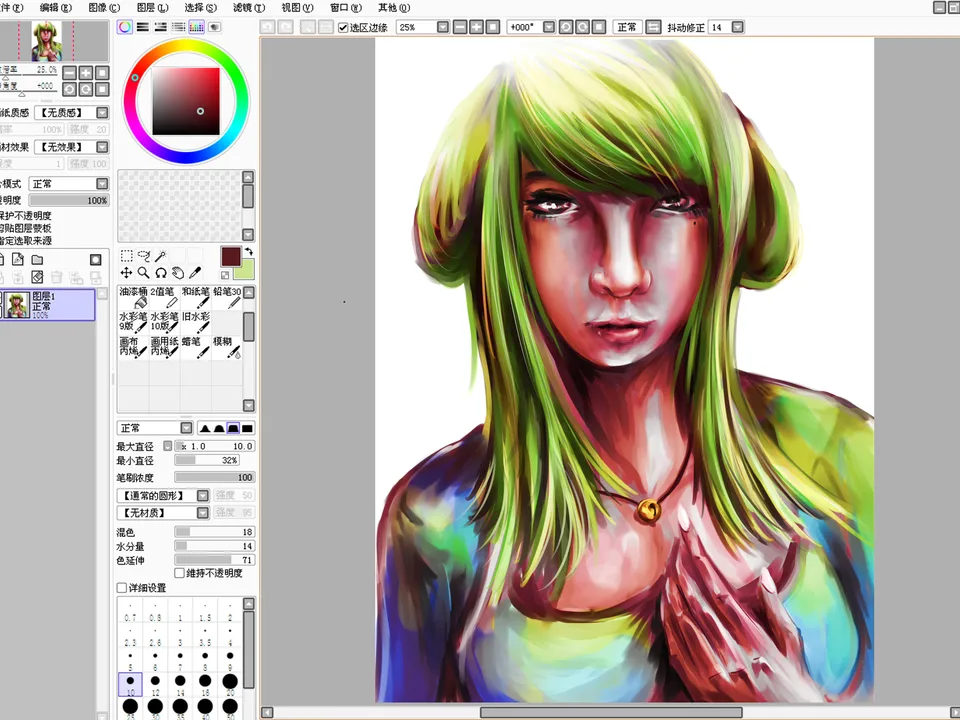This screenshot has width=960, height=720.
Task: Open the 【无材质】 brush texture dropdown
Action: (x=203, y=513)
